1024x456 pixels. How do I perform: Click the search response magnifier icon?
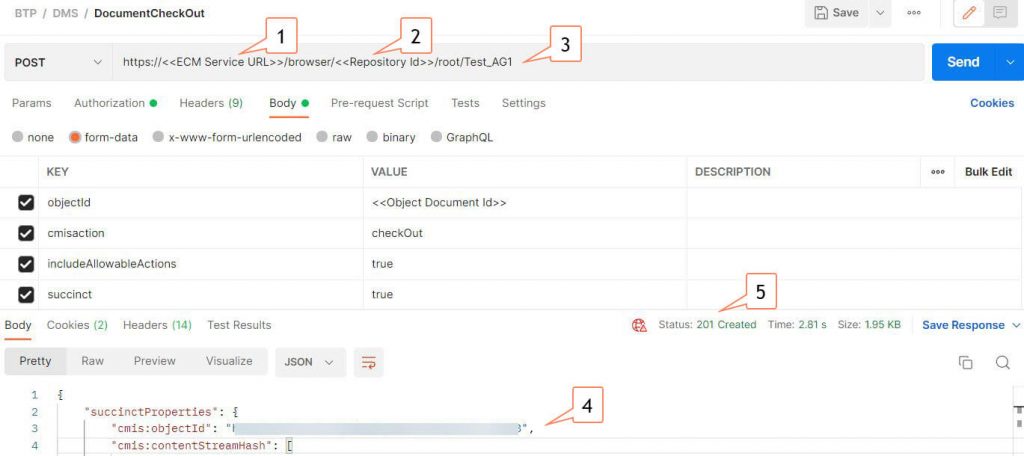point(1003,363)
